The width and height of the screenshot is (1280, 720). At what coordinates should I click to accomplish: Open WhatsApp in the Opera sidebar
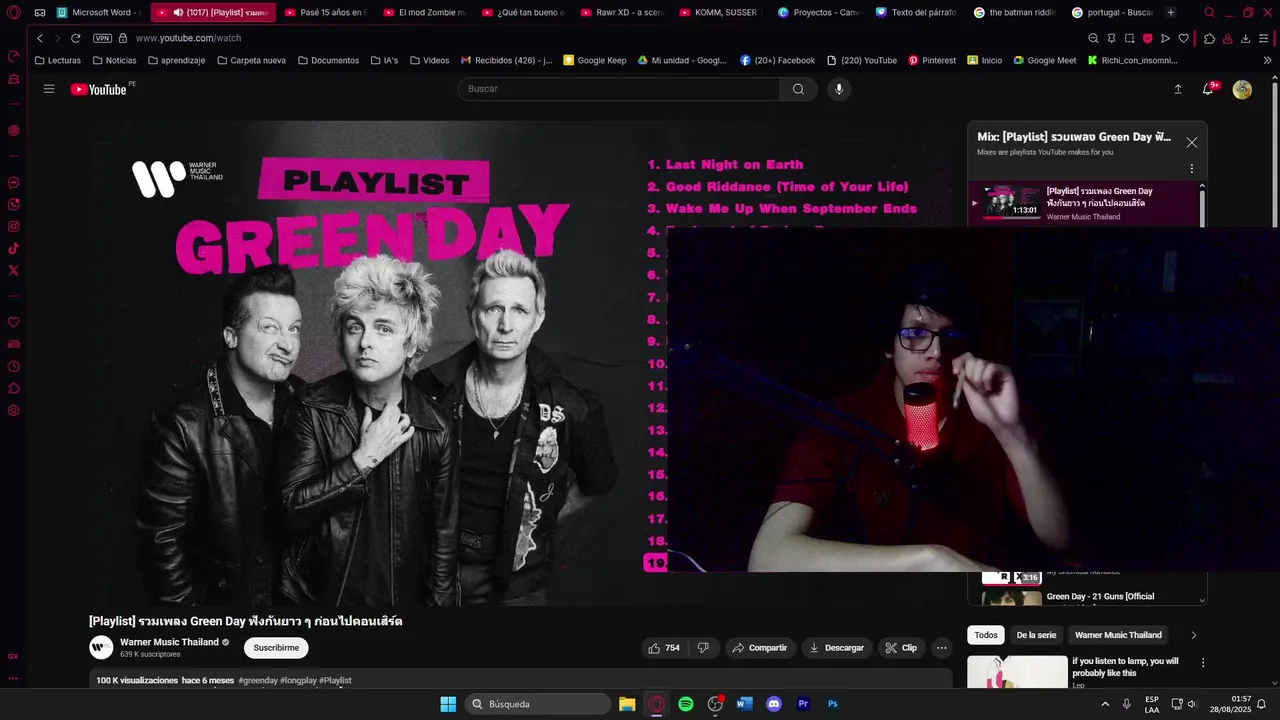(x=14, y=205)
